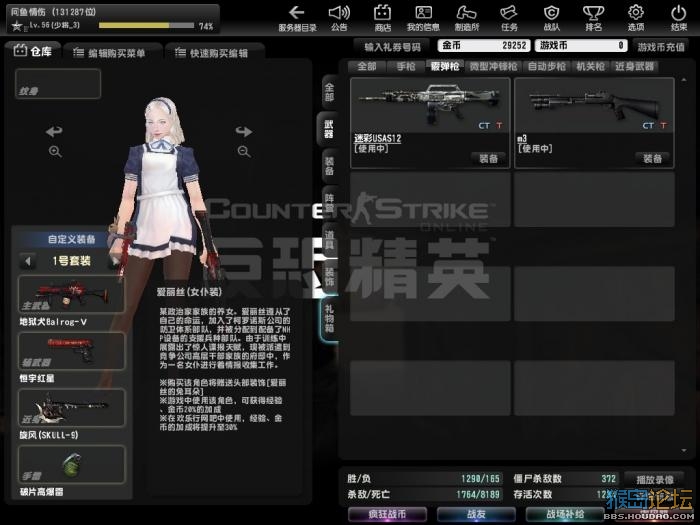The height and width of the screenshot is (525, 700).
Task: Click the level experience progress bar
Action: [x=146, y=25]
